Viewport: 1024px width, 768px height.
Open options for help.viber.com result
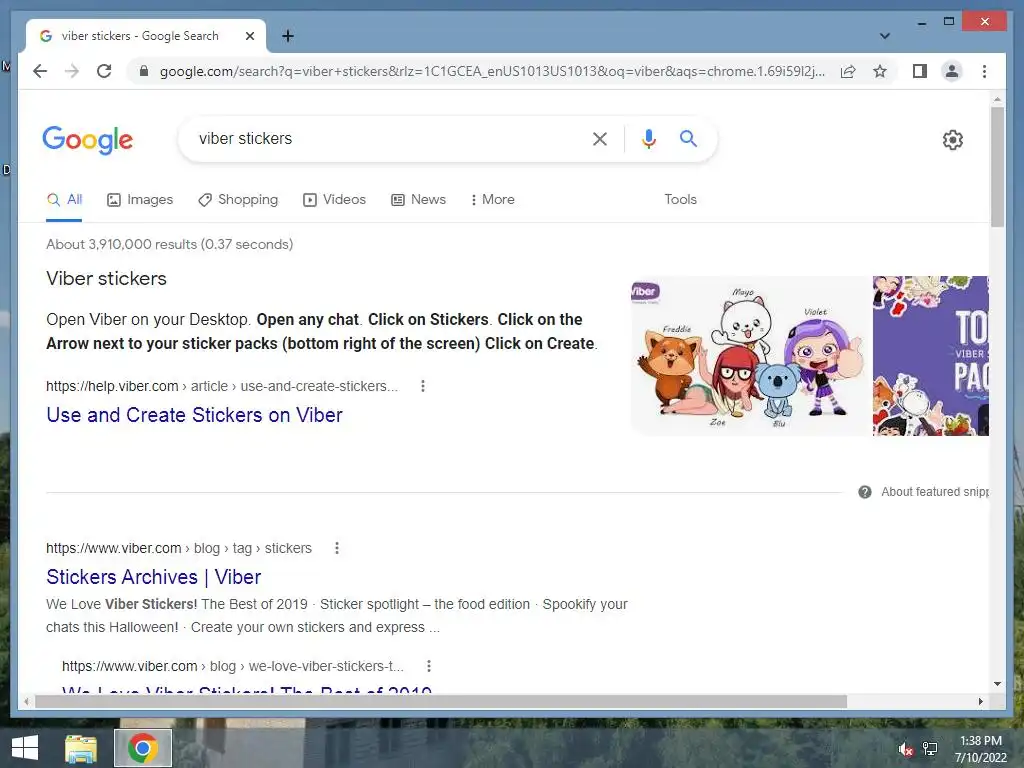coord(423,386)
